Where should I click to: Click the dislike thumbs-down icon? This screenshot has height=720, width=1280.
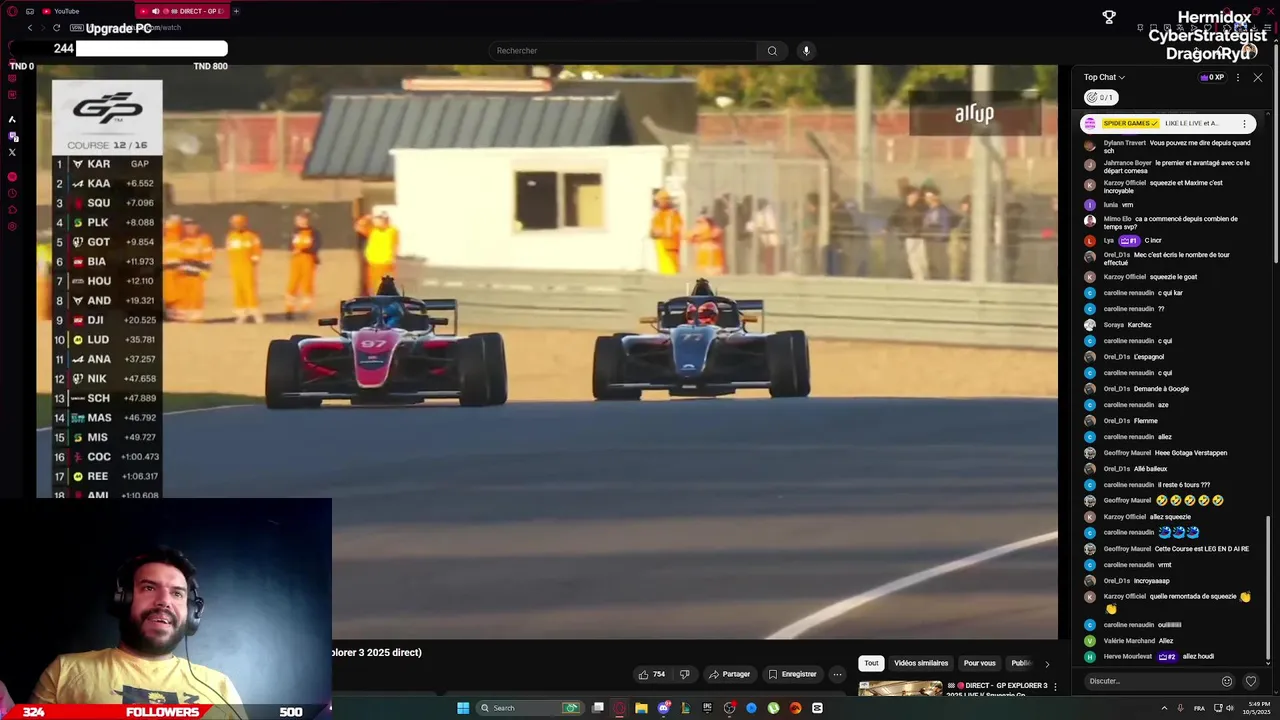pos(684,674)
